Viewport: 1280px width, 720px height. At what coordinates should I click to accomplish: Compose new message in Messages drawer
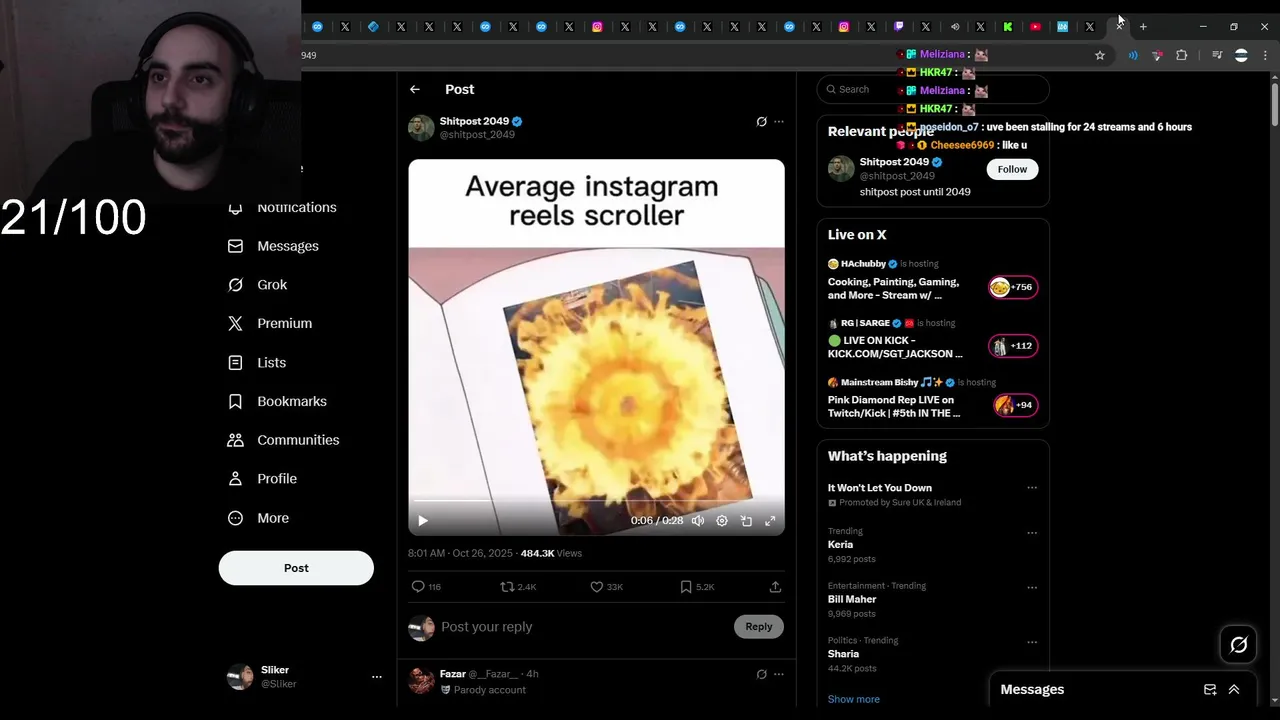pos(1210,689)
